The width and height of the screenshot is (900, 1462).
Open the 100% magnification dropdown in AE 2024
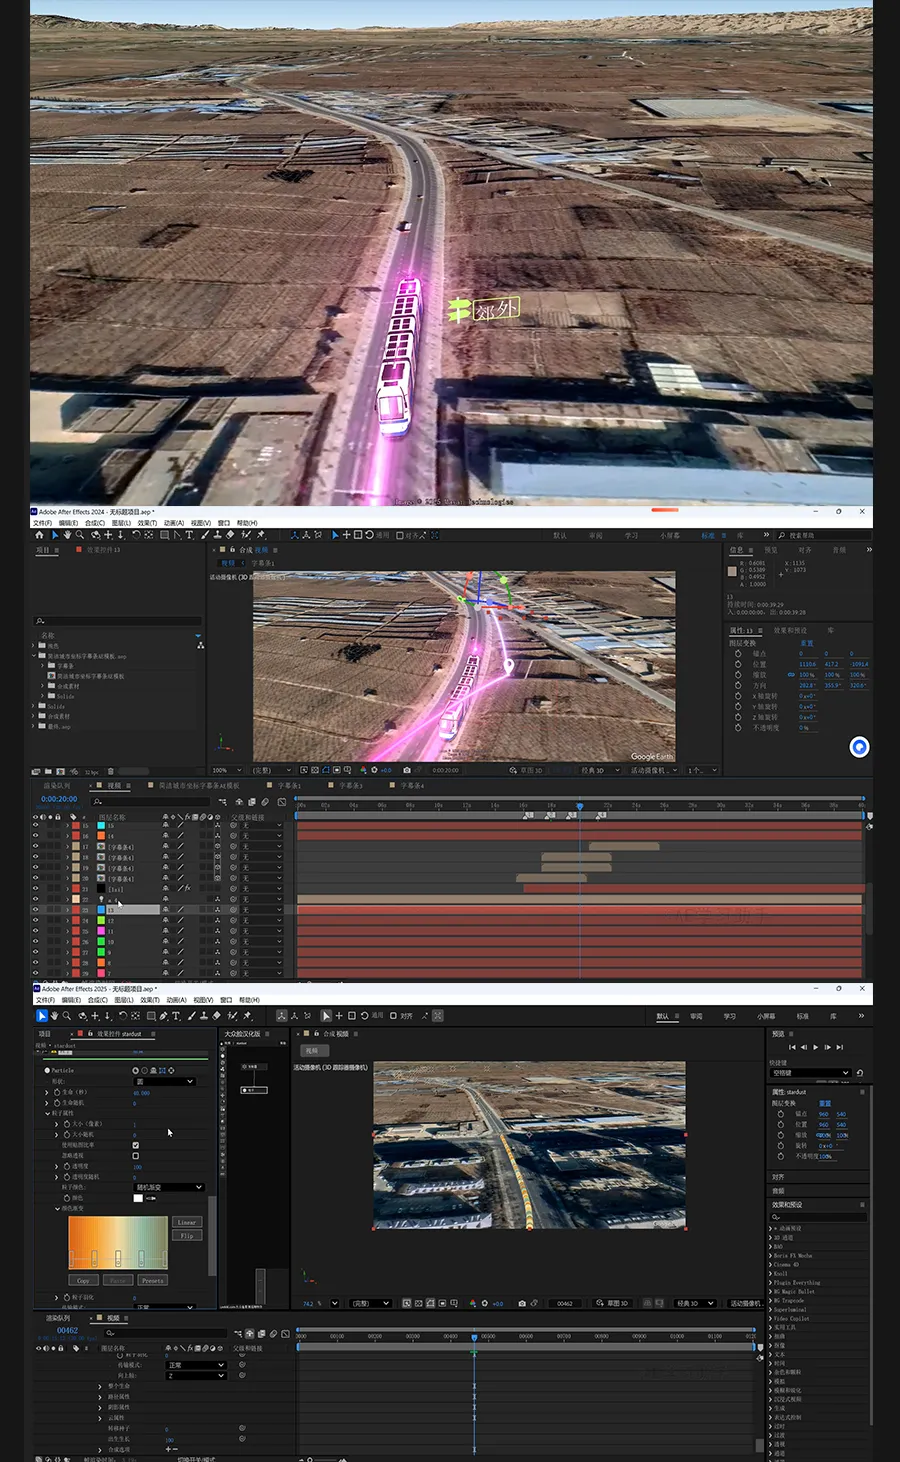click(x=227, y=770)
